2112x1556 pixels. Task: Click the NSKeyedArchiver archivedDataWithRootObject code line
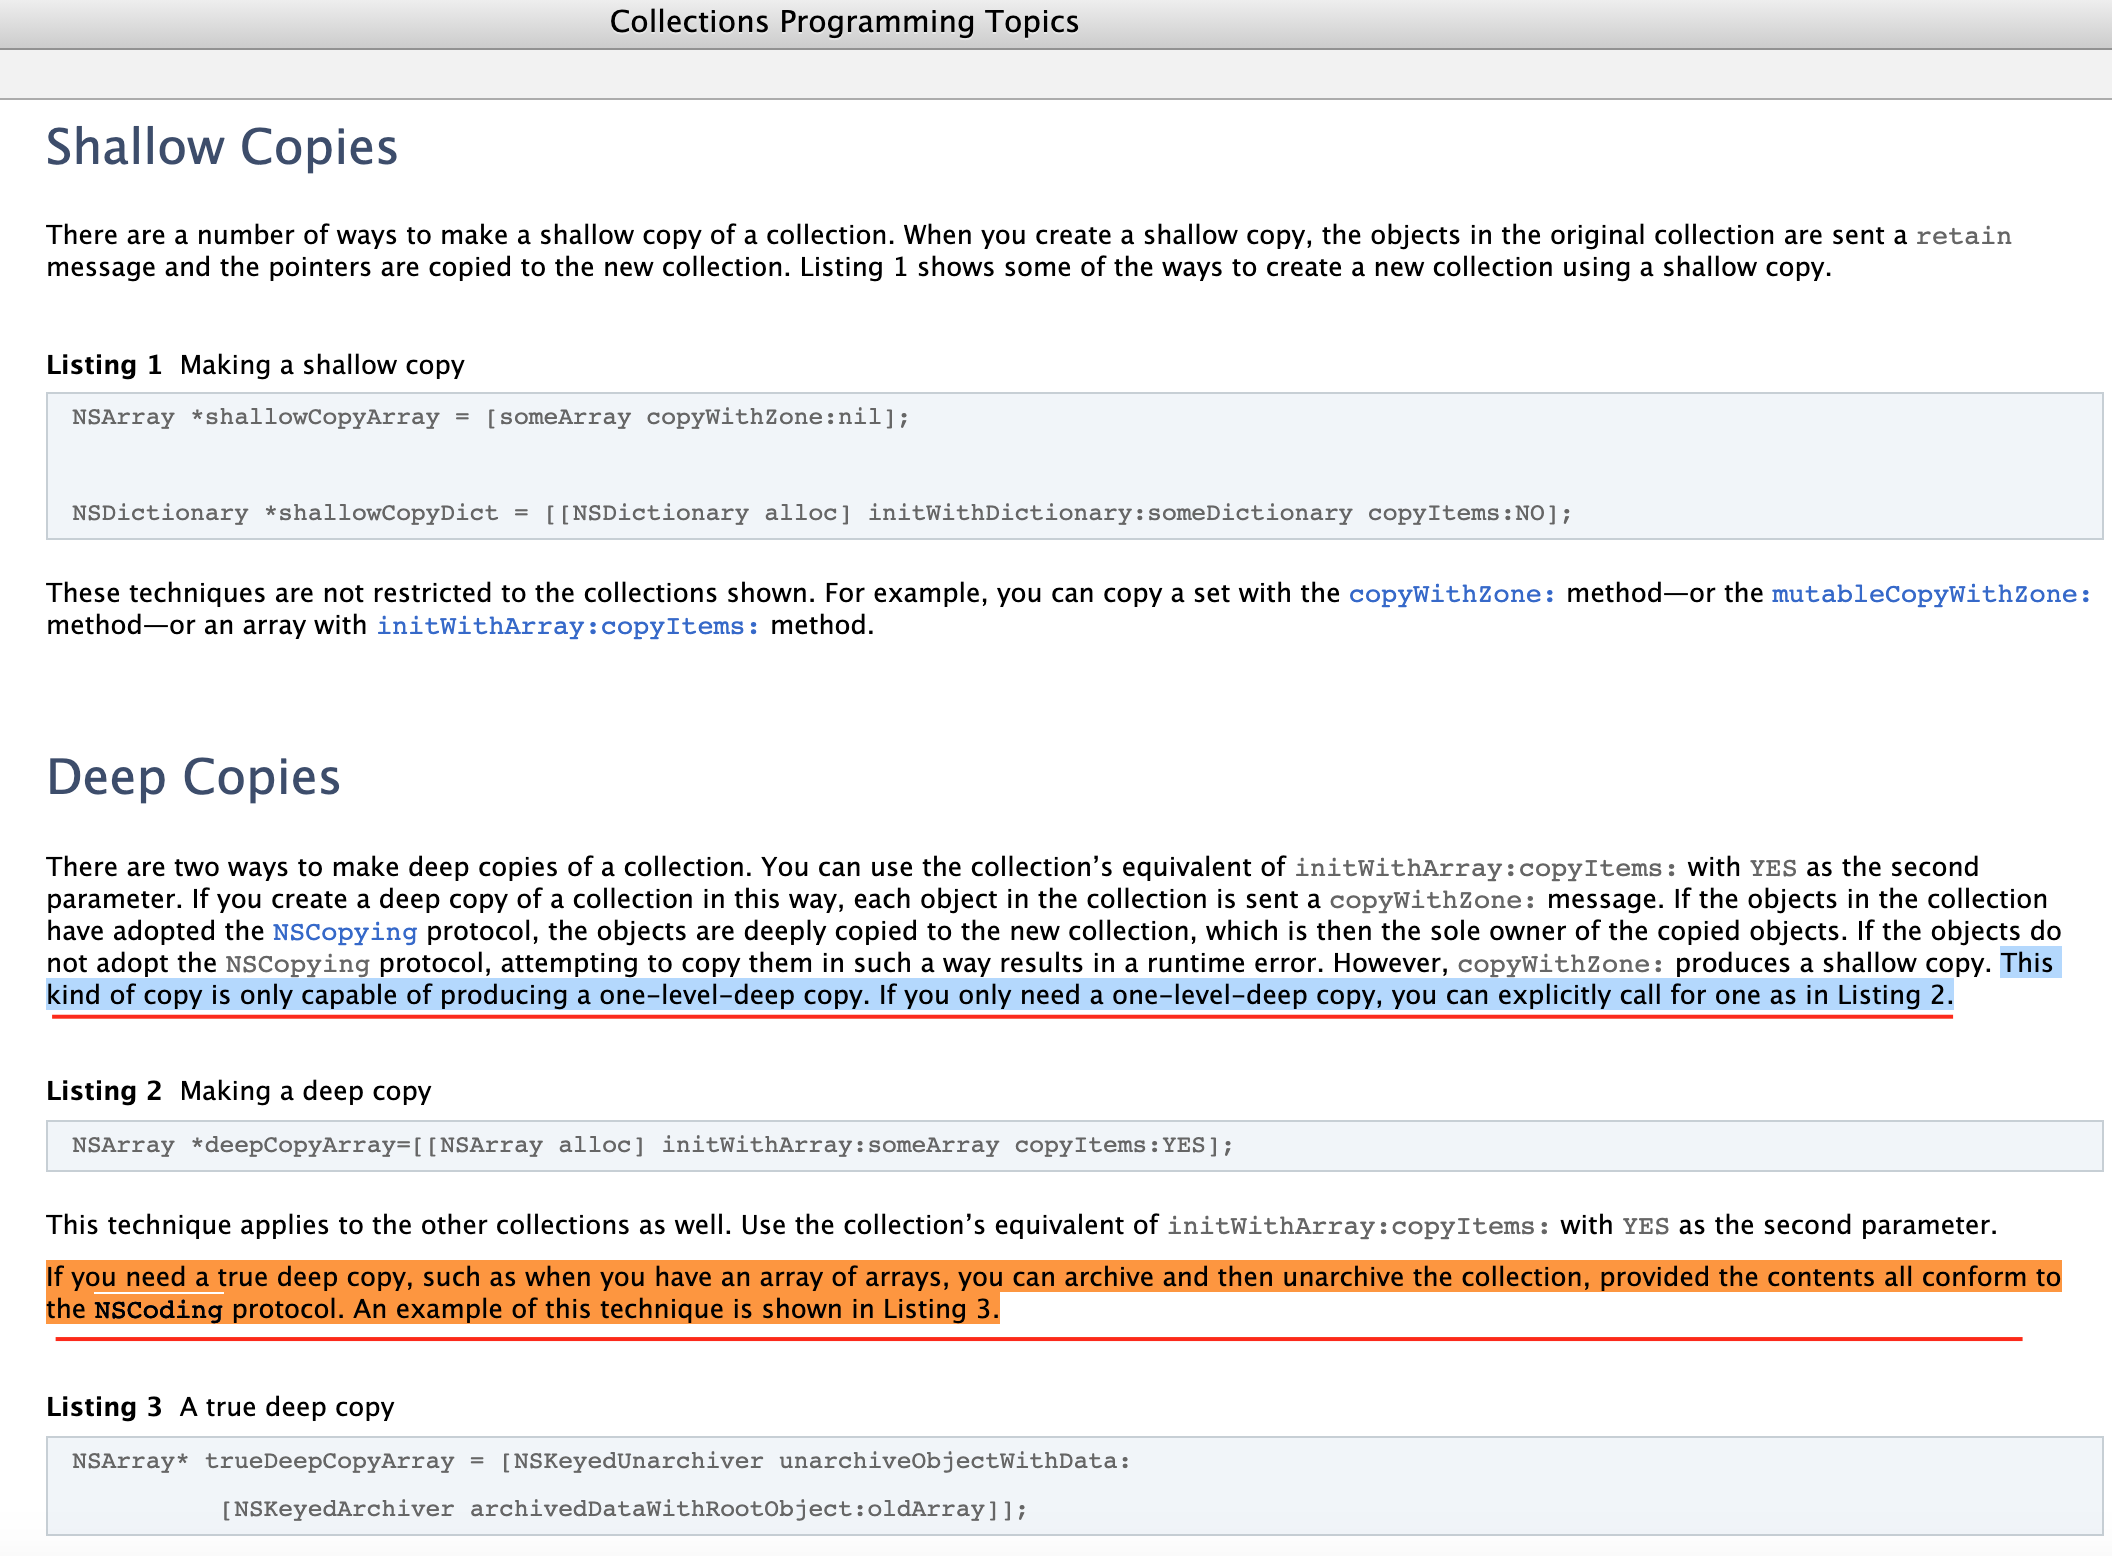(622, 1509)
